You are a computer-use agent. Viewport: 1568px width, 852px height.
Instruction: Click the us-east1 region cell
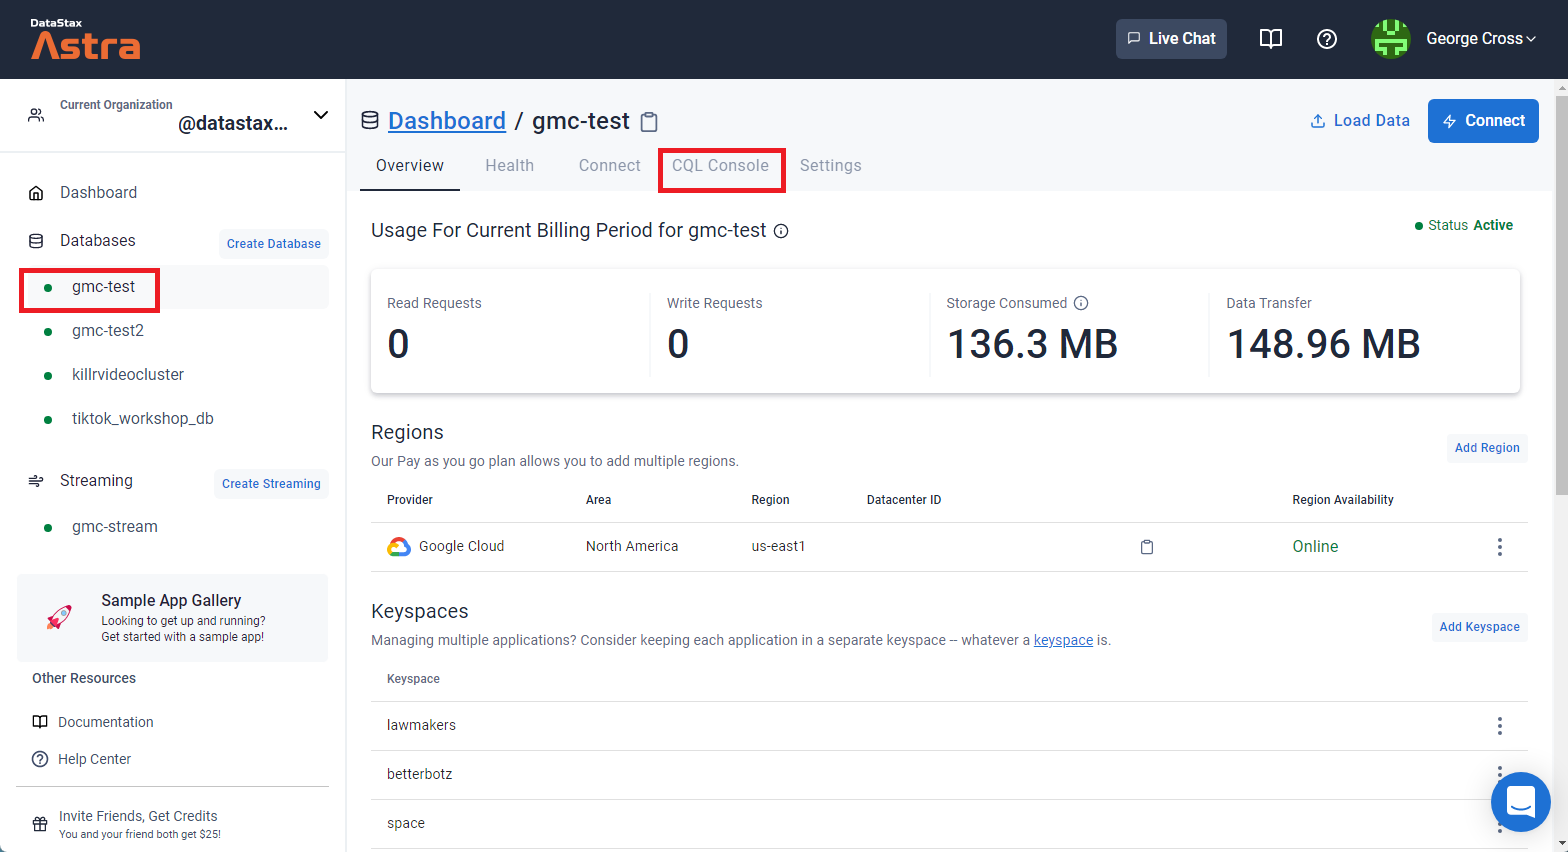(778, 546)
